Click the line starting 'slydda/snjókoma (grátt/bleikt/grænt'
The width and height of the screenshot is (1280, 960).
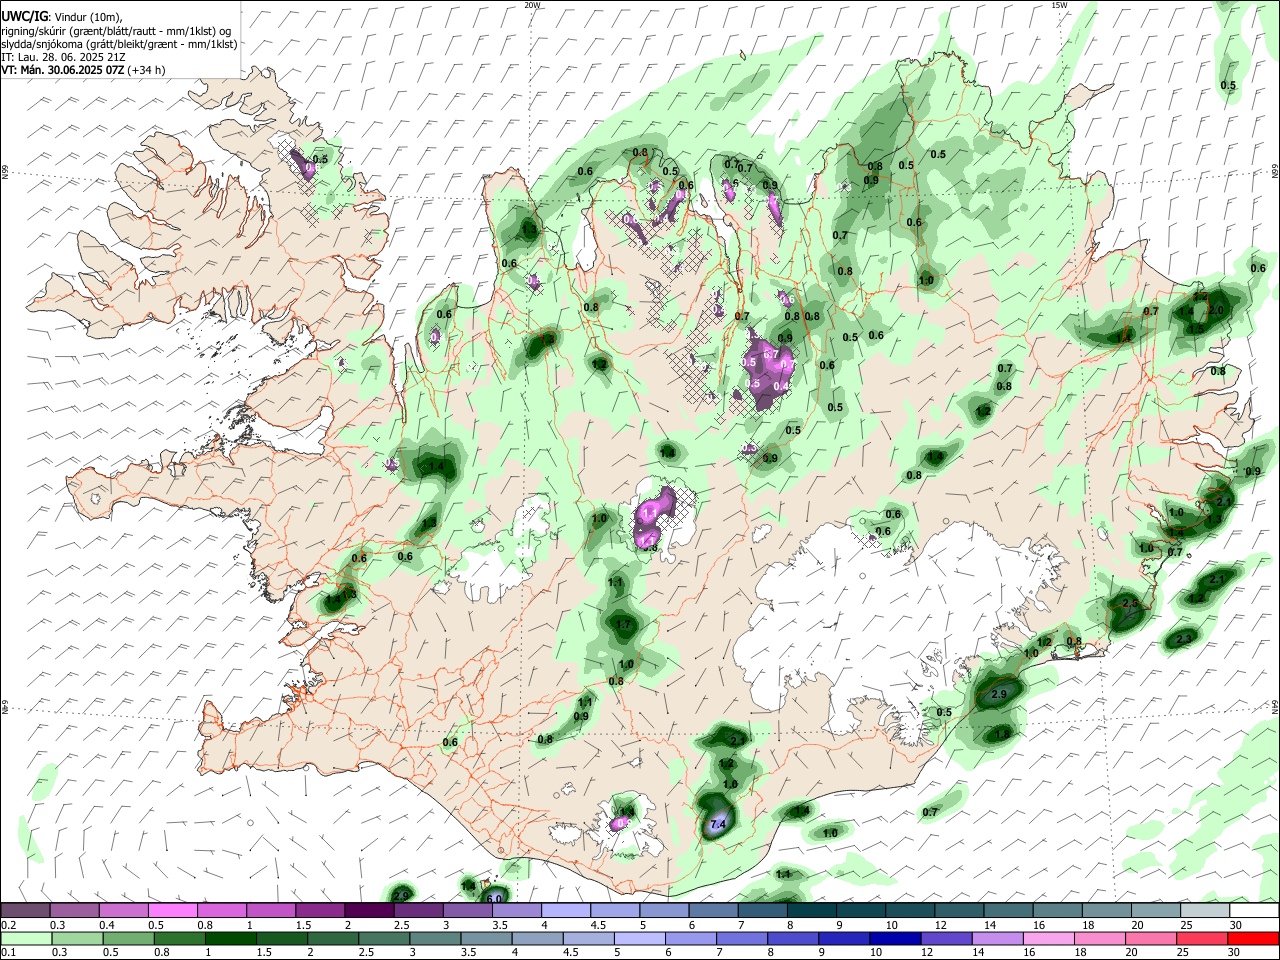(119, 44)
